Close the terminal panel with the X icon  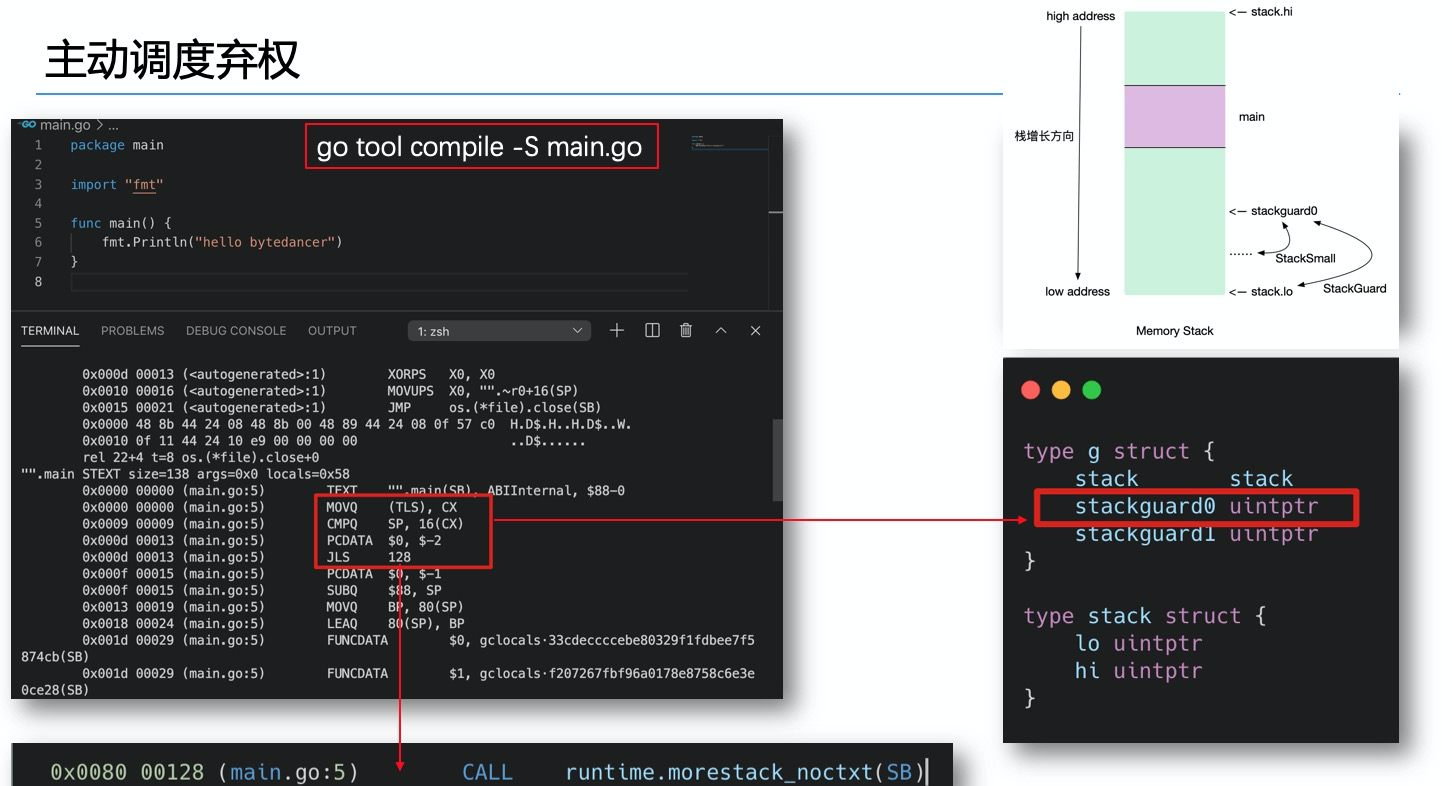[756, 330]
